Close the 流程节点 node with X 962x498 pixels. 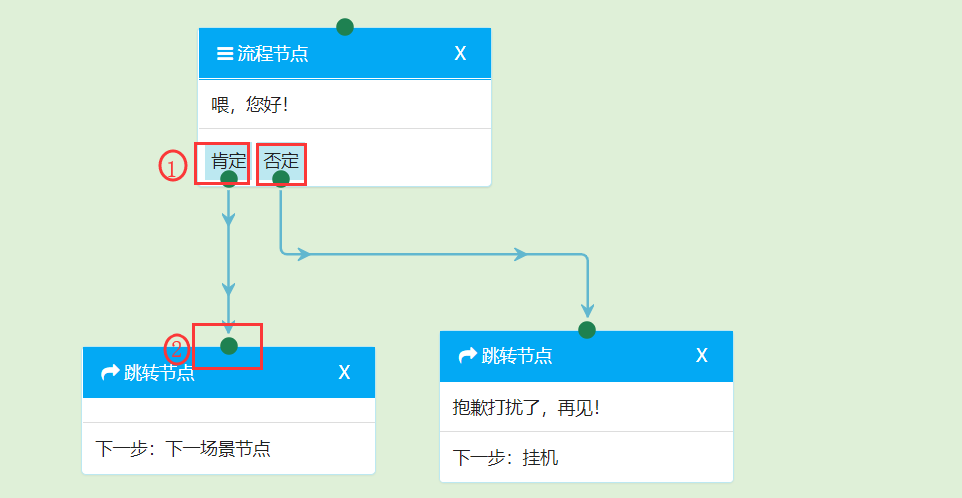pyautogui.click(x=460, y=54)
